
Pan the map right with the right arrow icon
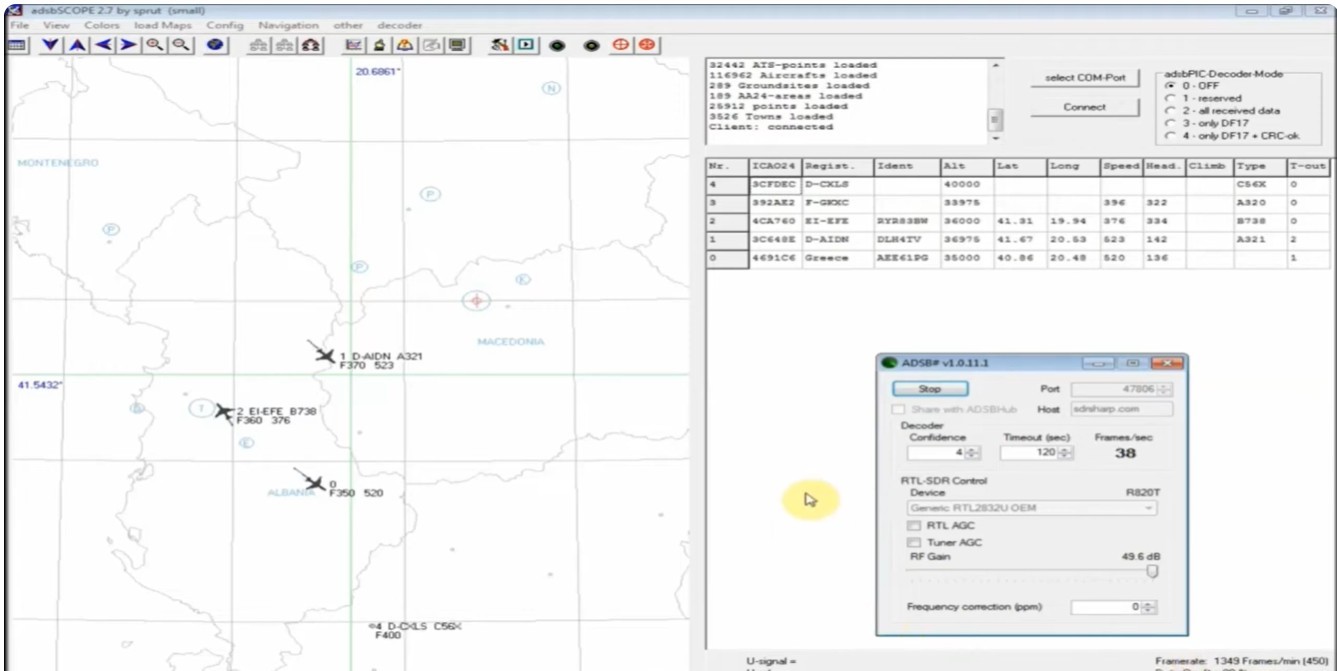click(129, 45)
